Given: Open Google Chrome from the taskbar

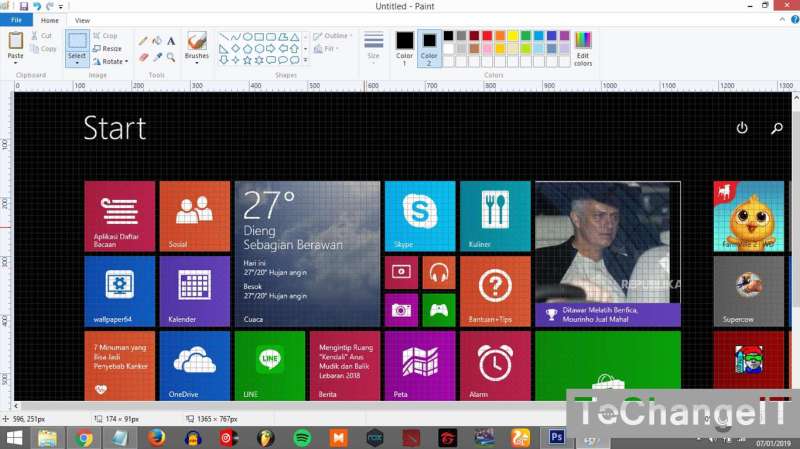Looking at the screenshot, I should (x=84, y=438).
